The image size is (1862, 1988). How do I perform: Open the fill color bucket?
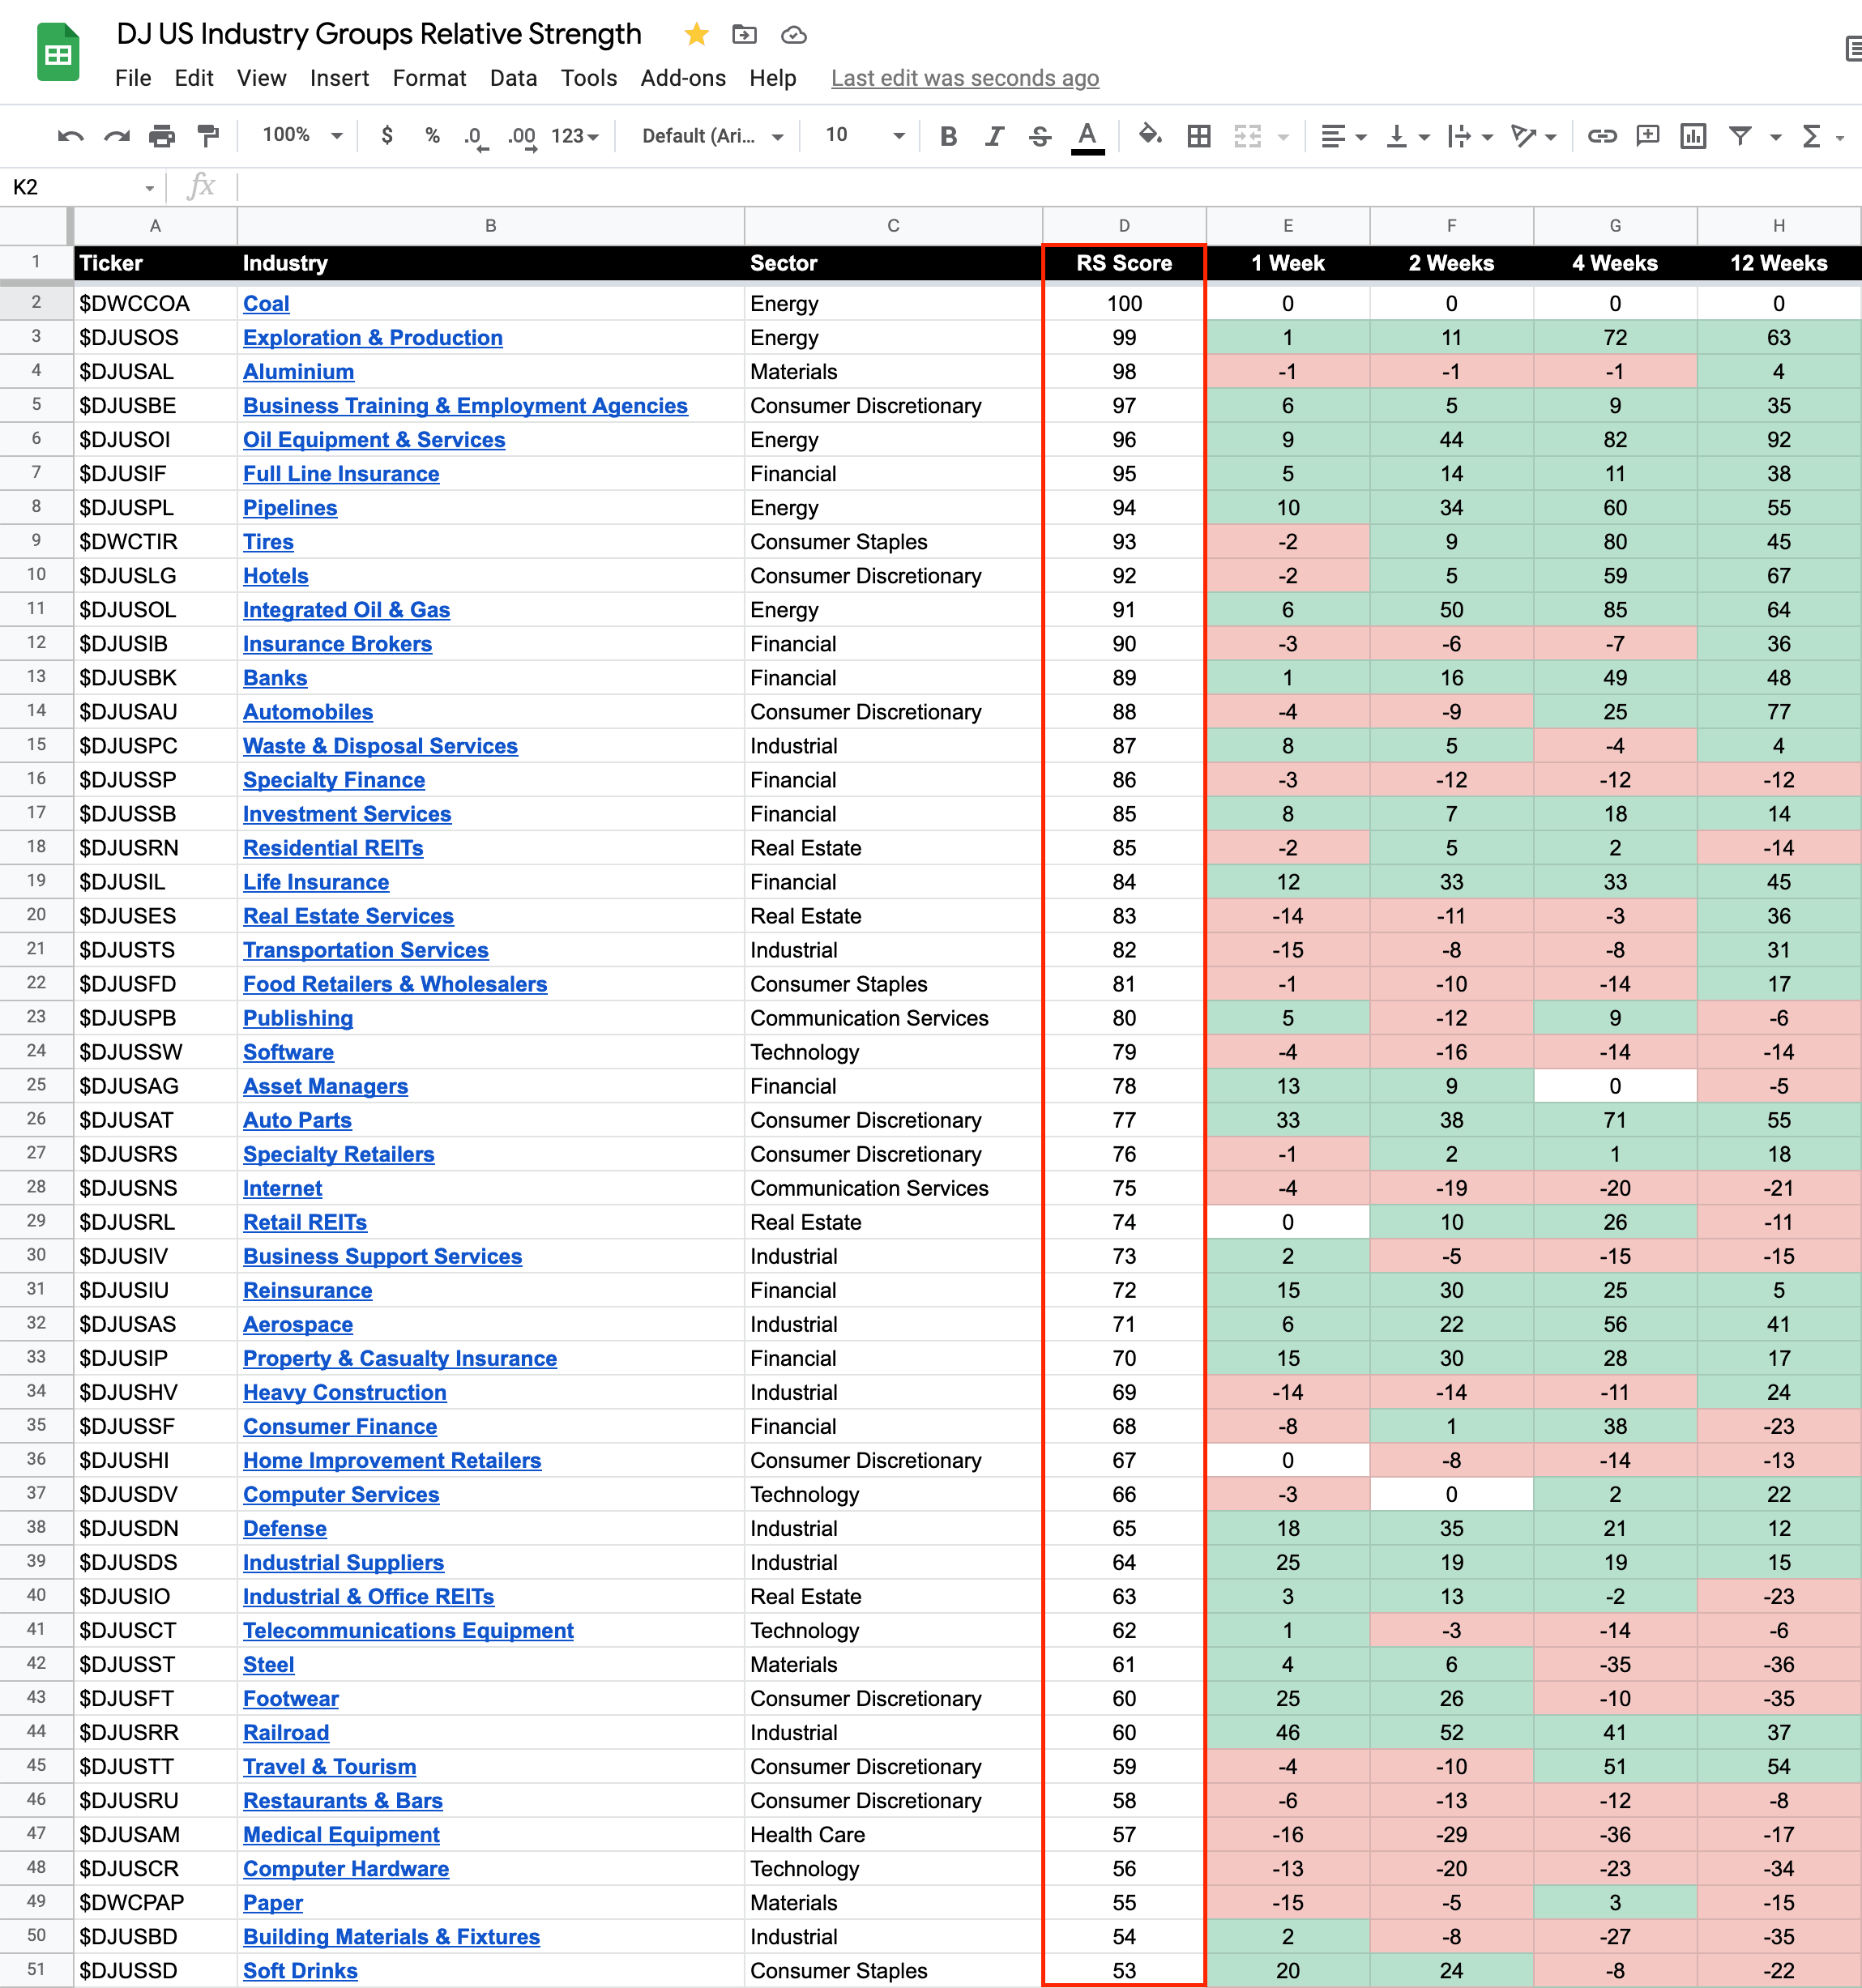[x=1150, y=135]
